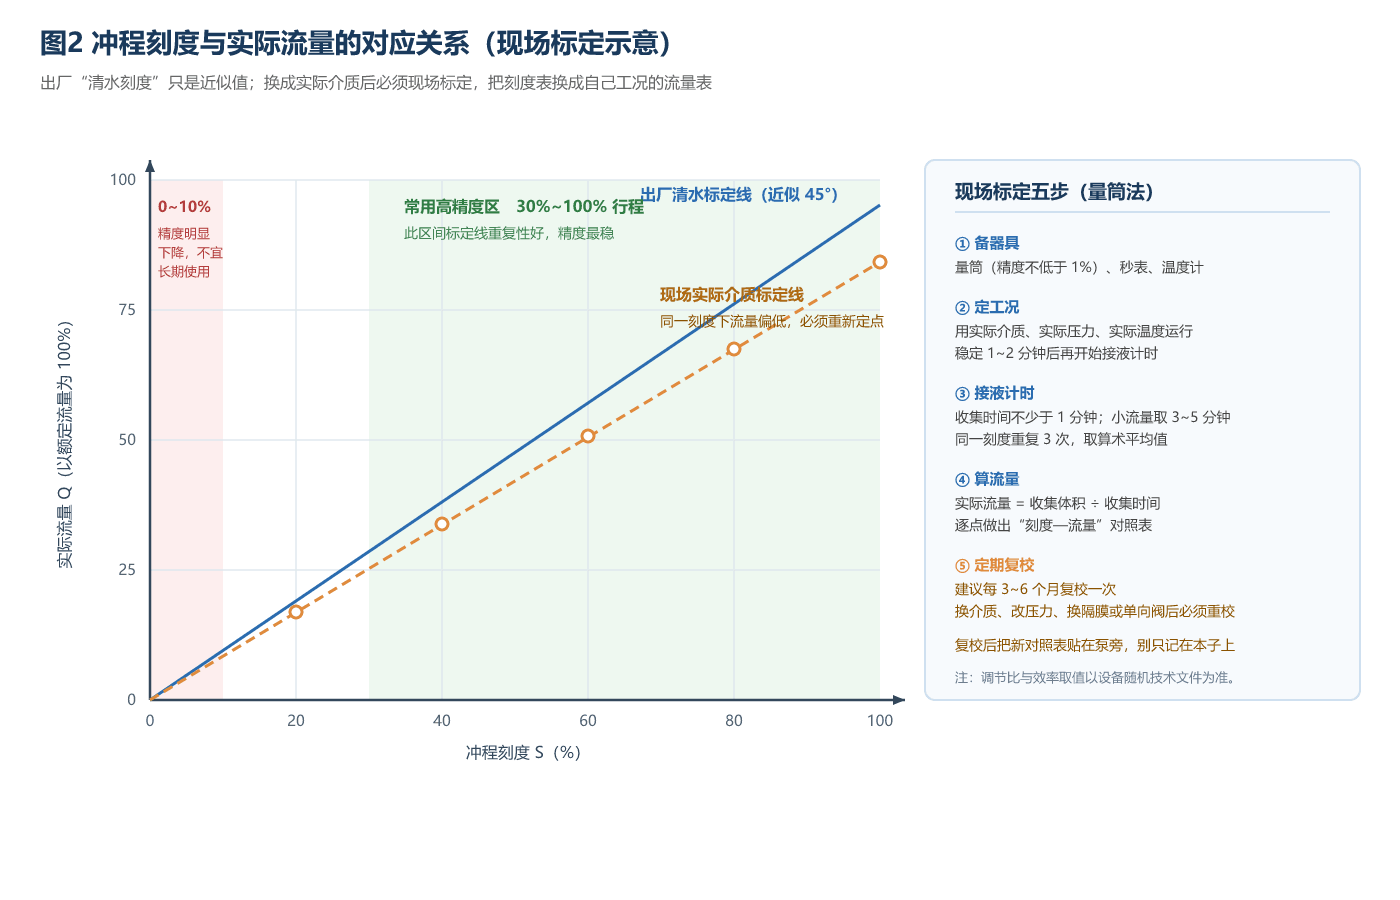1400x900 pixels.
Task: Click the y-axis tick label 25
Action: pyautogui.click(x=127, y=570)
